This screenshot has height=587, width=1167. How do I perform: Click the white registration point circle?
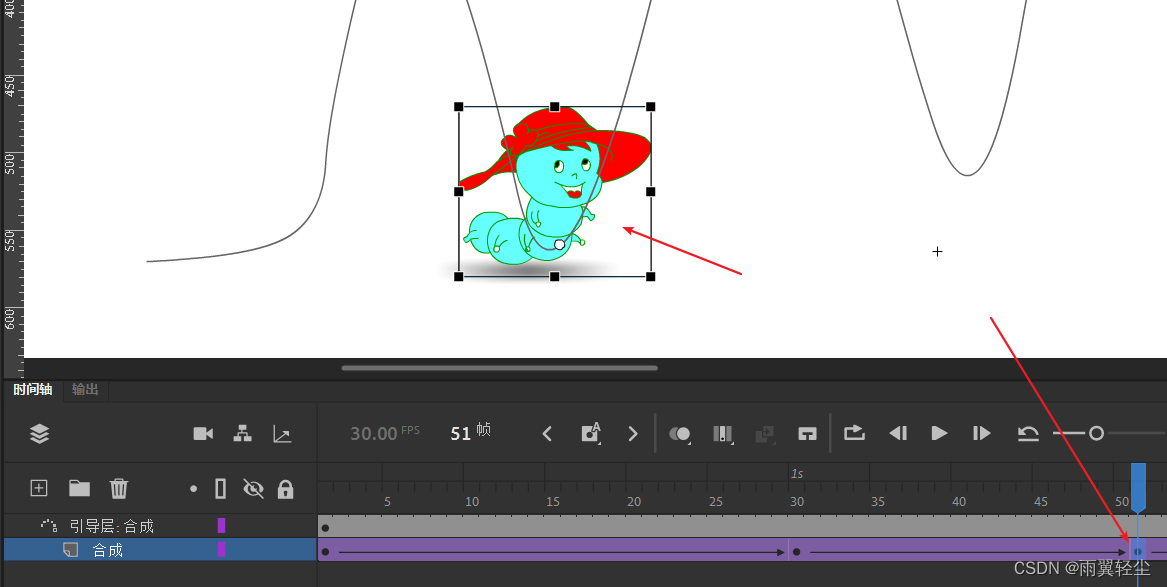pyautogui.click(x=560, y=245)
